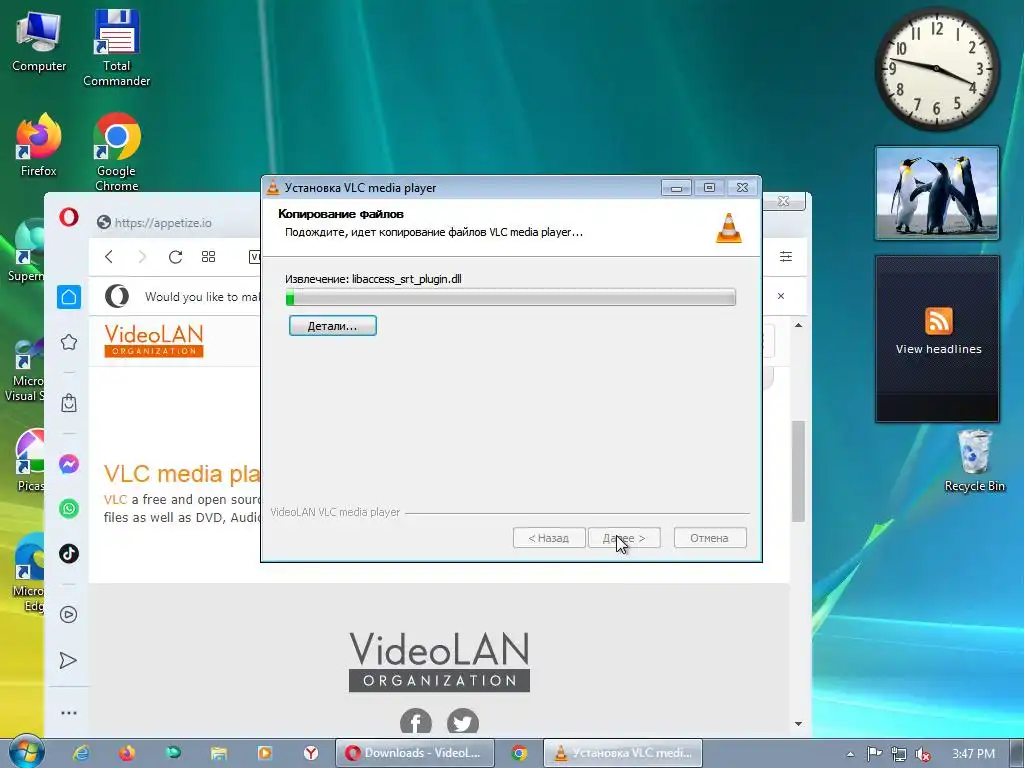Minimize the VLC installer window
Image resolution: width=1024 pixels, height=768 pixels.
coord(676,188)
